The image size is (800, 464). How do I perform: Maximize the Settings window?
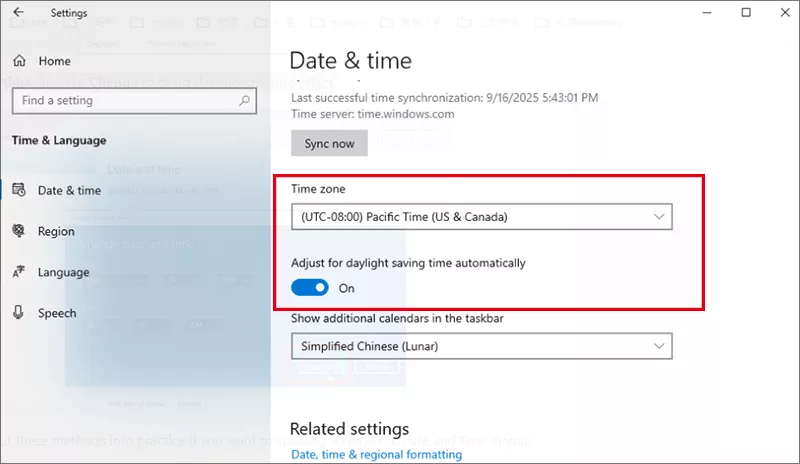pos(746,12)
